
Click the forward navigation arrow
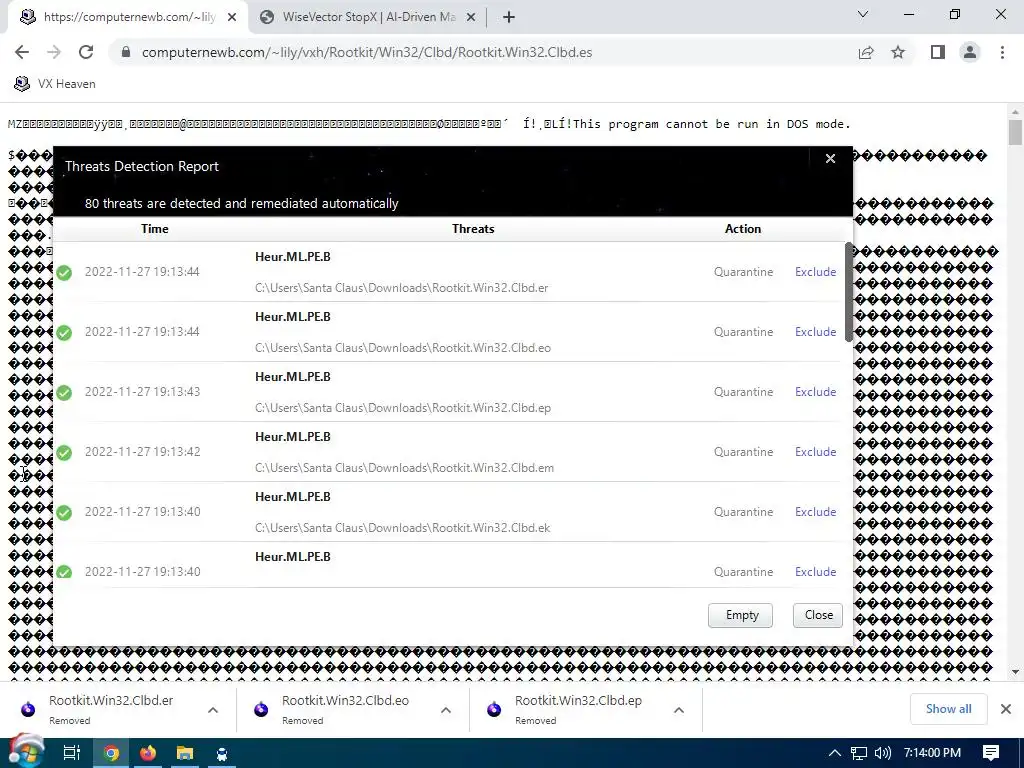[54, 52]
